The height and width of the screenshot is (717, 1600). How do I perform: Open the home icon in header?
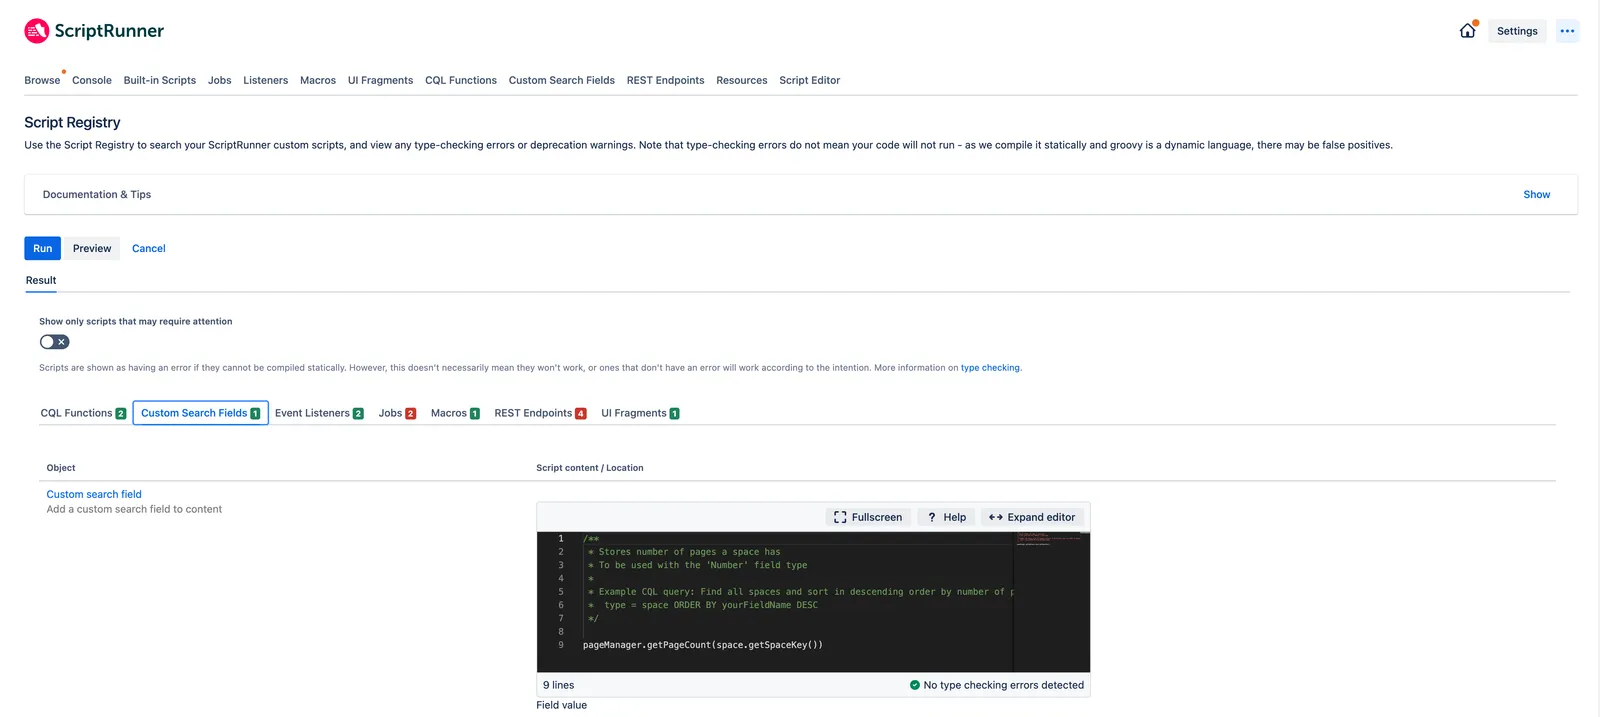(1467, 31)
